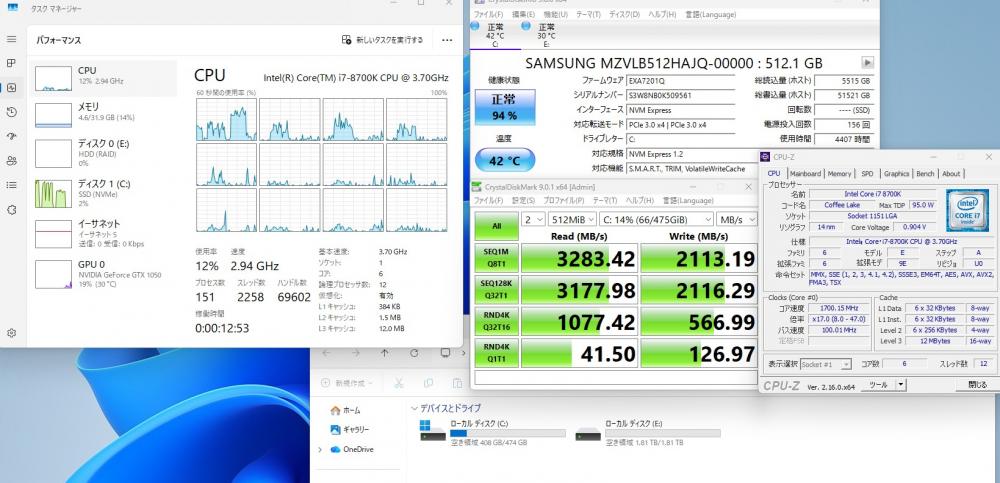Switch to About tab in CPU-Z

point(951,174)
